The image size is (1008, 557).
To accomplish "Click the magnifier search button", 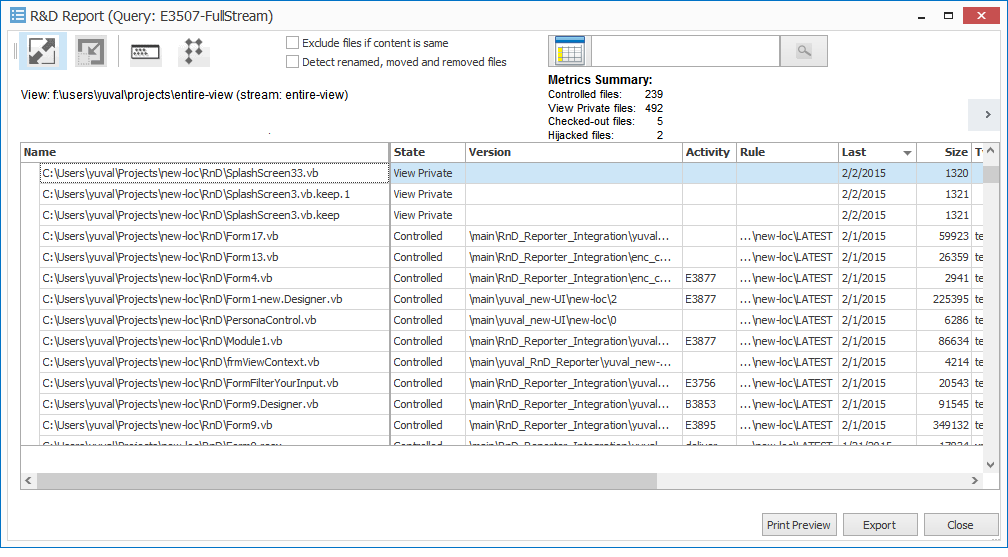I will 804,51.
